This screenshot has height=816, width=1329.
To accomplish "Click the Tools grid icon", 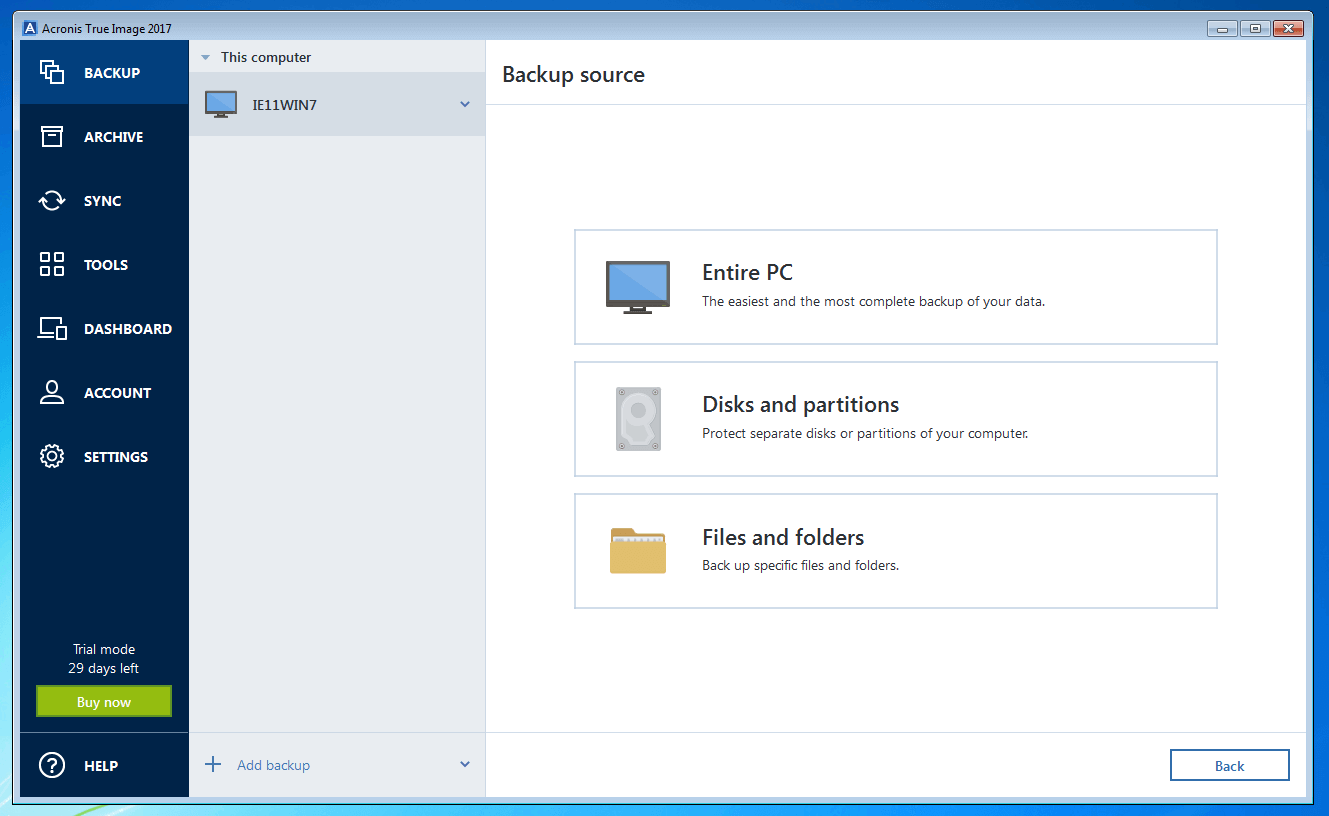I will (x=52, y=264).
